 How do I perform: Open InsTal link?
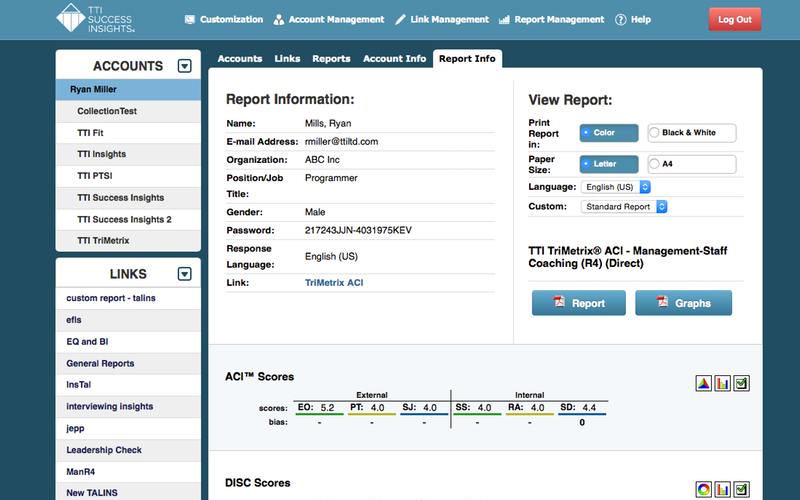click(x=128, y=385)
